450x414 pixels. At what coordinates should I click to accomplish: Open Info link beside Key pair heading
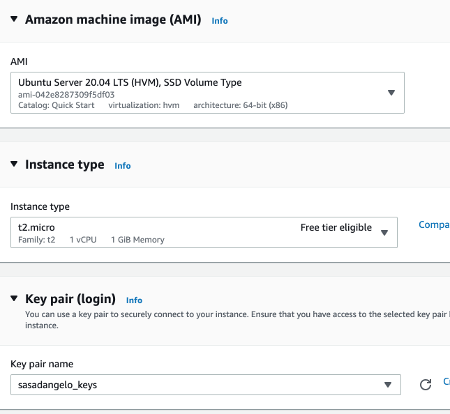tap(134, 300)
